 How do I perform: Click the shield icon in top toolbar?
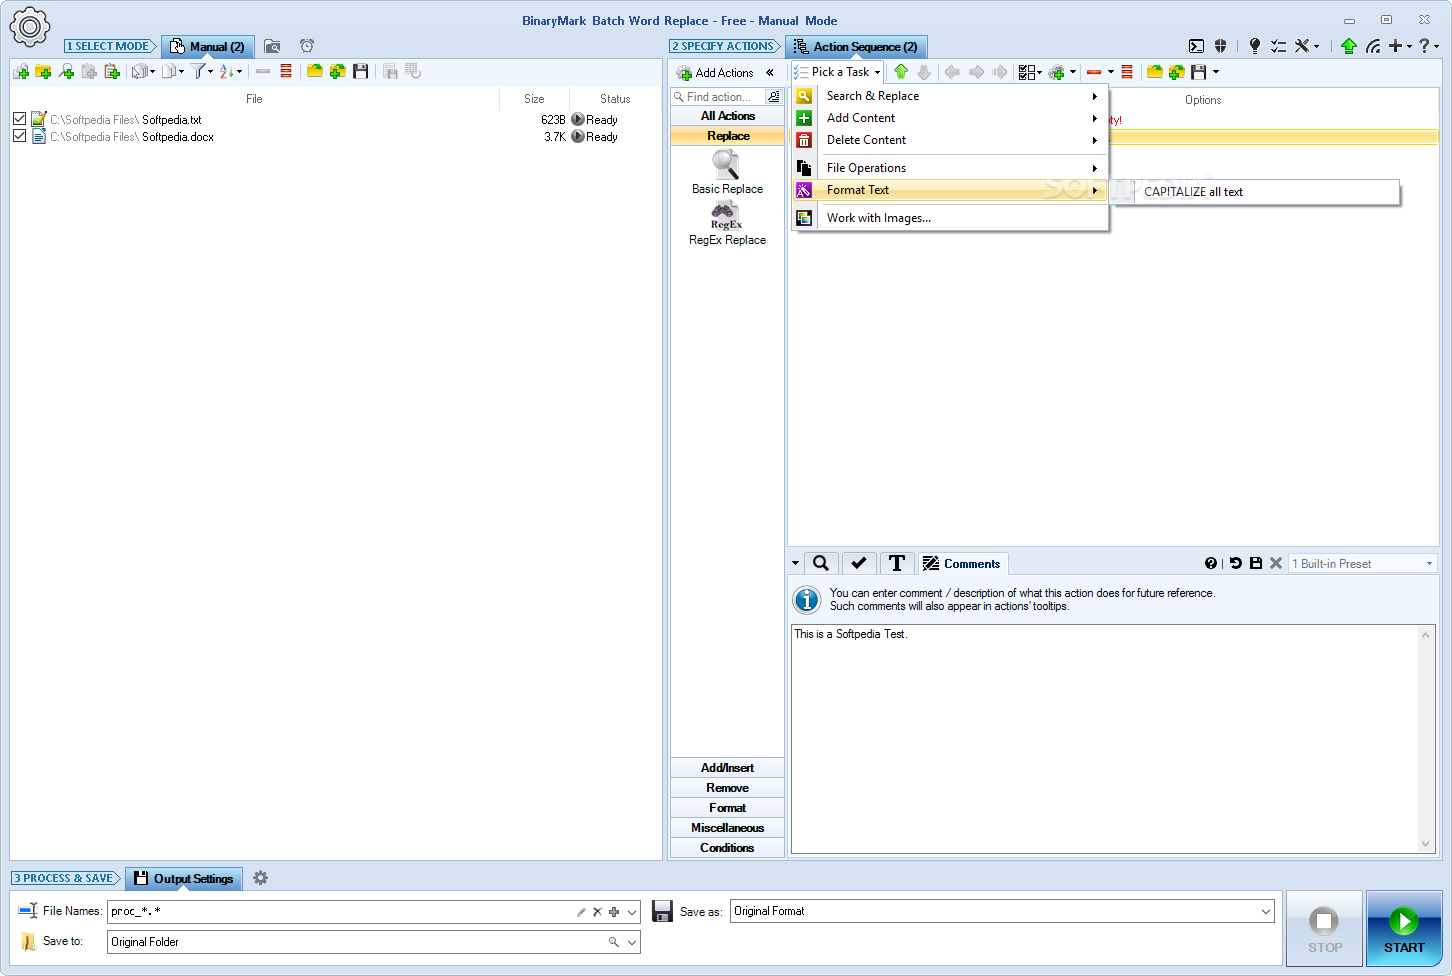[1220, 46]
